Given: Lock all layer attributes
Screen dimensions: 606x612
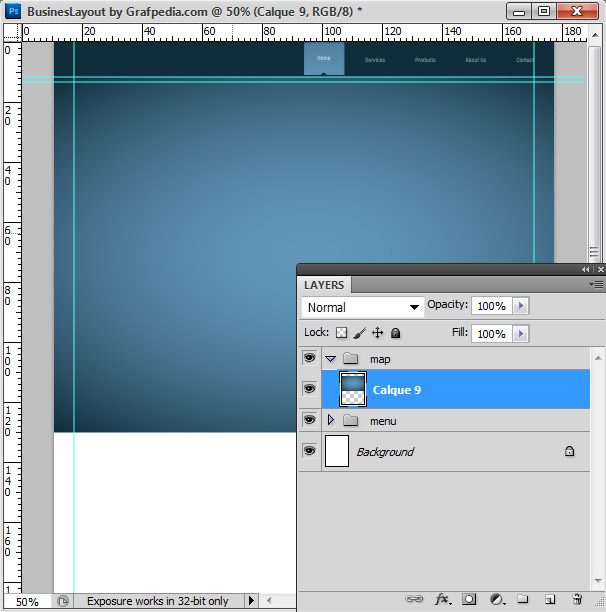Looking at the screenshot, I should pos(395,333).
